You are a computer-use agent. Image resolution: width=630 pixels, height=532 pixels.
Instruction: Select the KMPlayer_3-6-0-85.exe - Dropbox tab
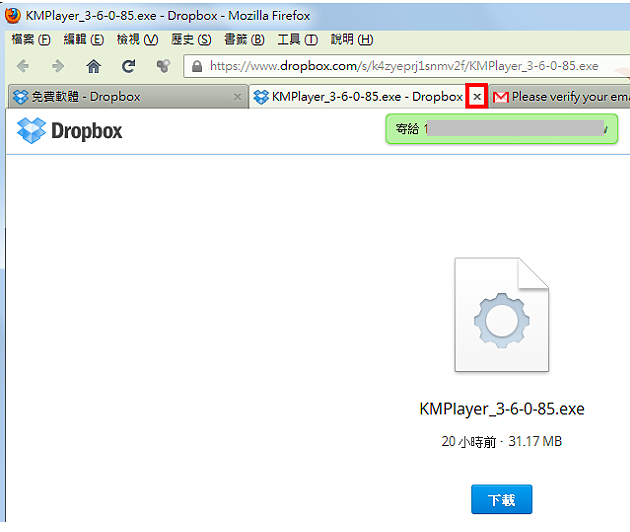(368, 97)
